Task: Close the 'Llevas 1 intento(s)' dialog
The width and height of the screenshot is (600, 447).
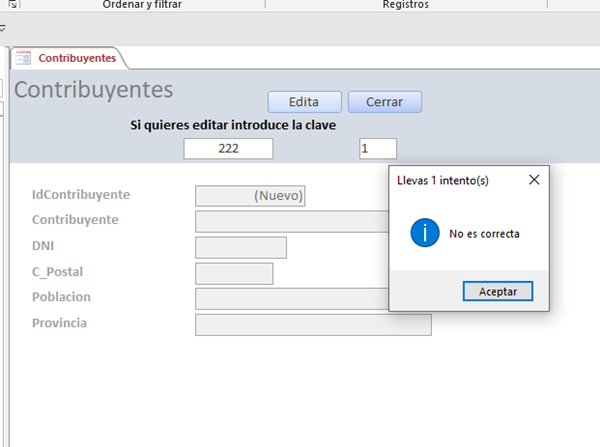Action: [534, 179]
